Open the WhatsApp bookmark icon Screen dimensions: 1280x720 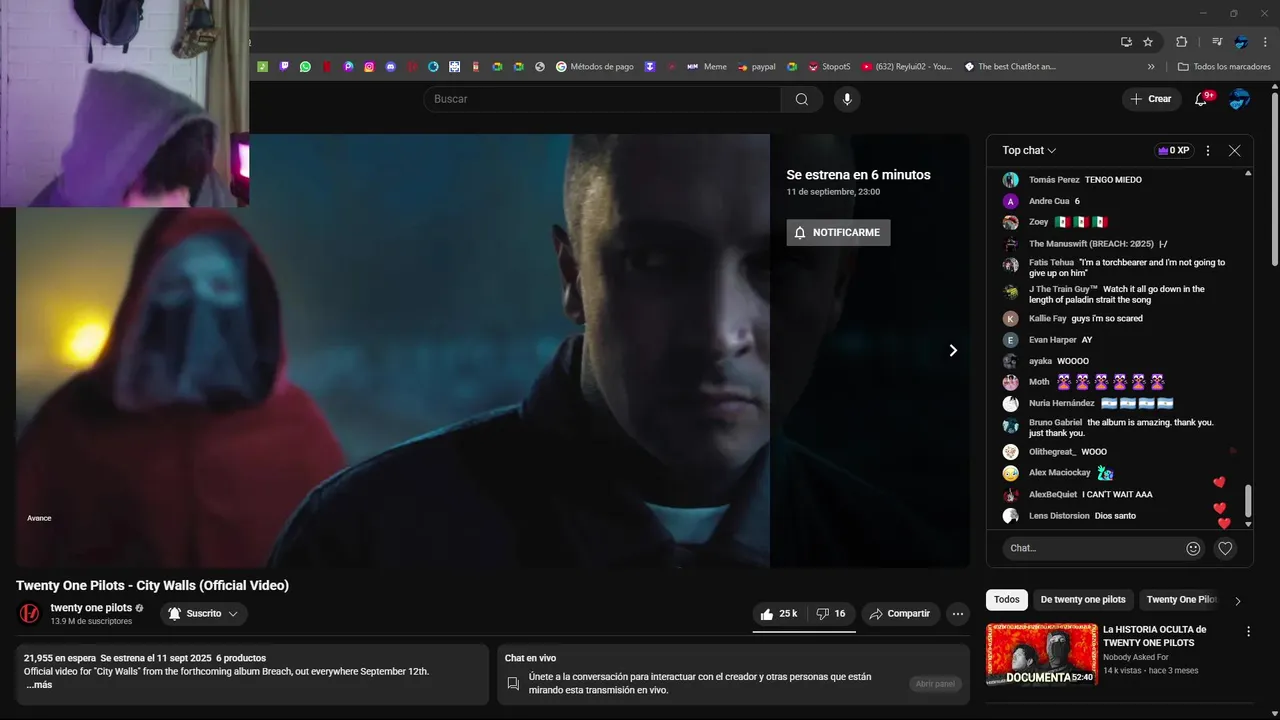click(305, 67)
